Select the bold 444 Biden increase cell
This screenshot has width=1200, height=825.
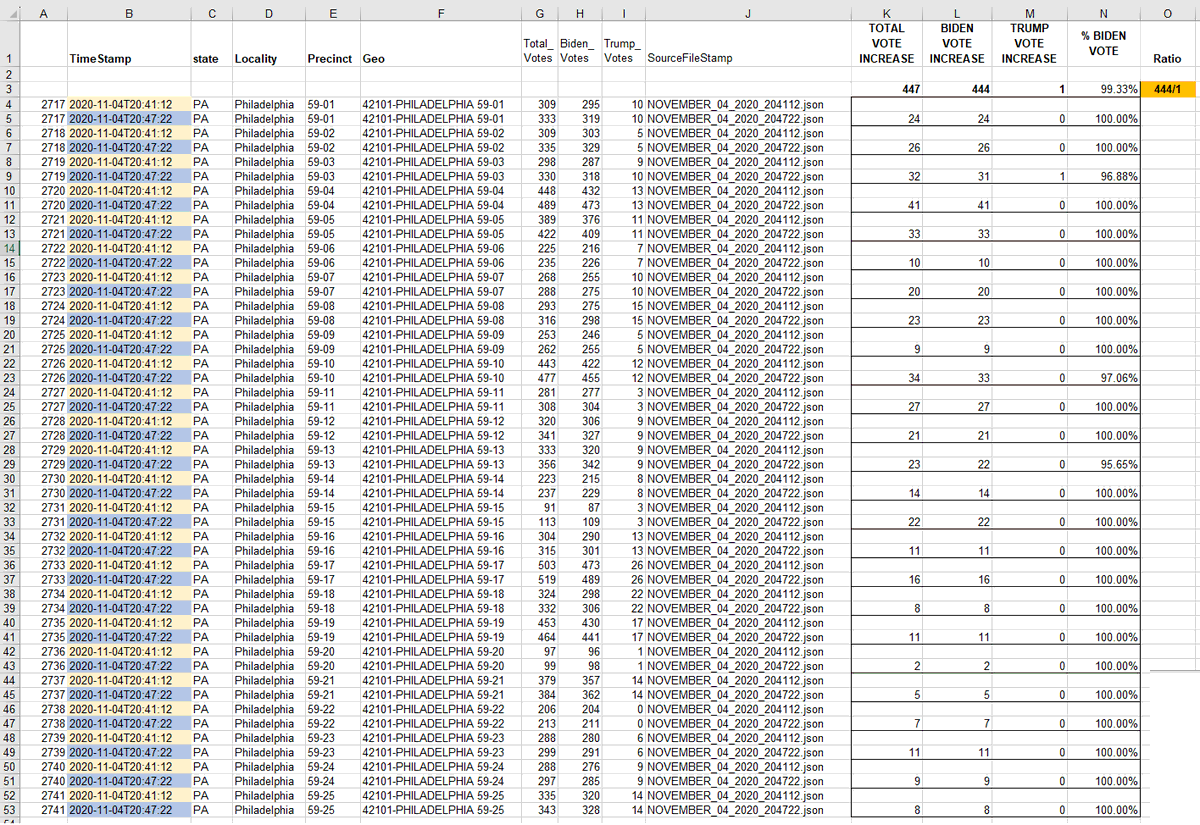coord(957,89)
